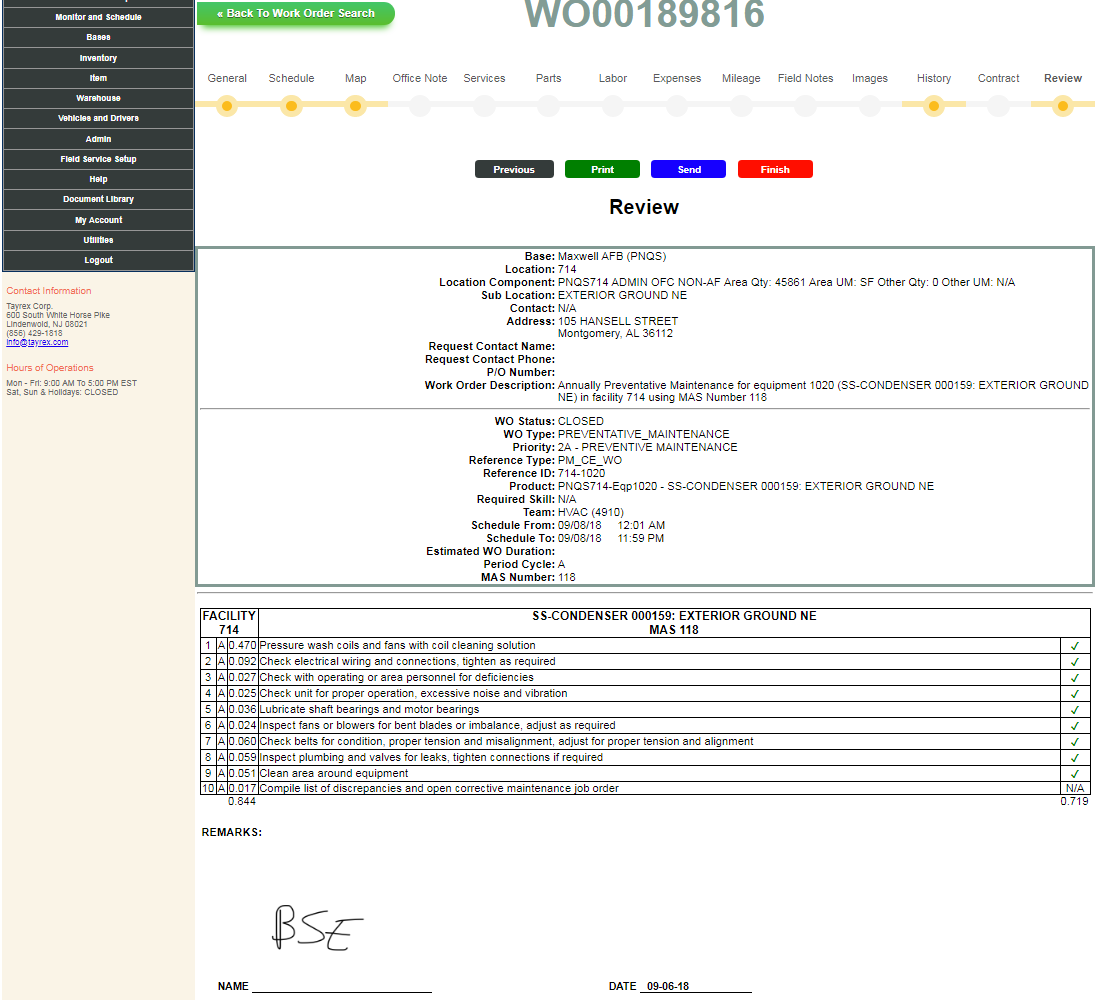Open the Field Notes step
Image resolution: width=1098 pixels, height=1000 pixels.
805,78
